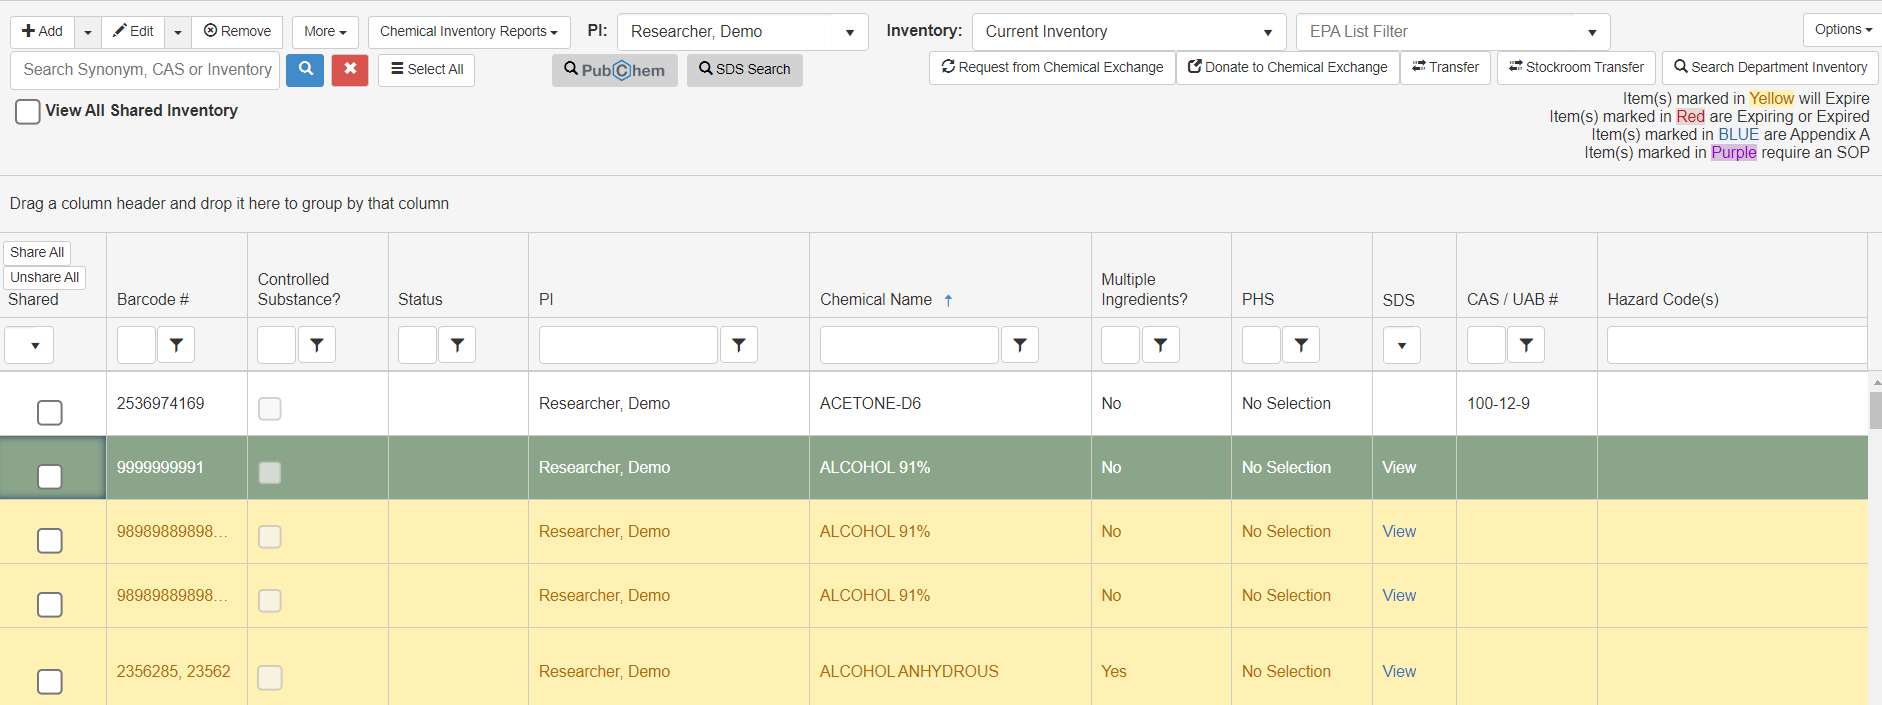Click the CAS / UAB # filter icon
1882x705 pixels.
[x=1525, y=345]
